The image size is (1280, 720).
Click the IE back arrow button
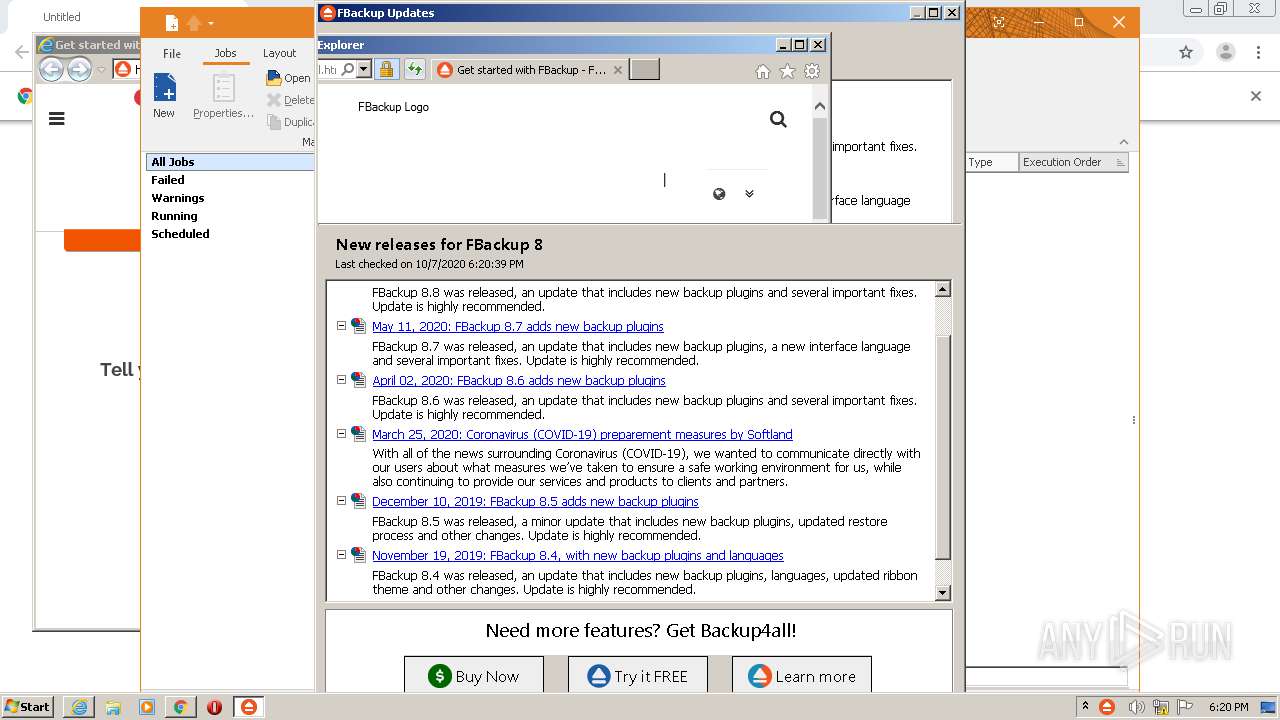point(51,69)
